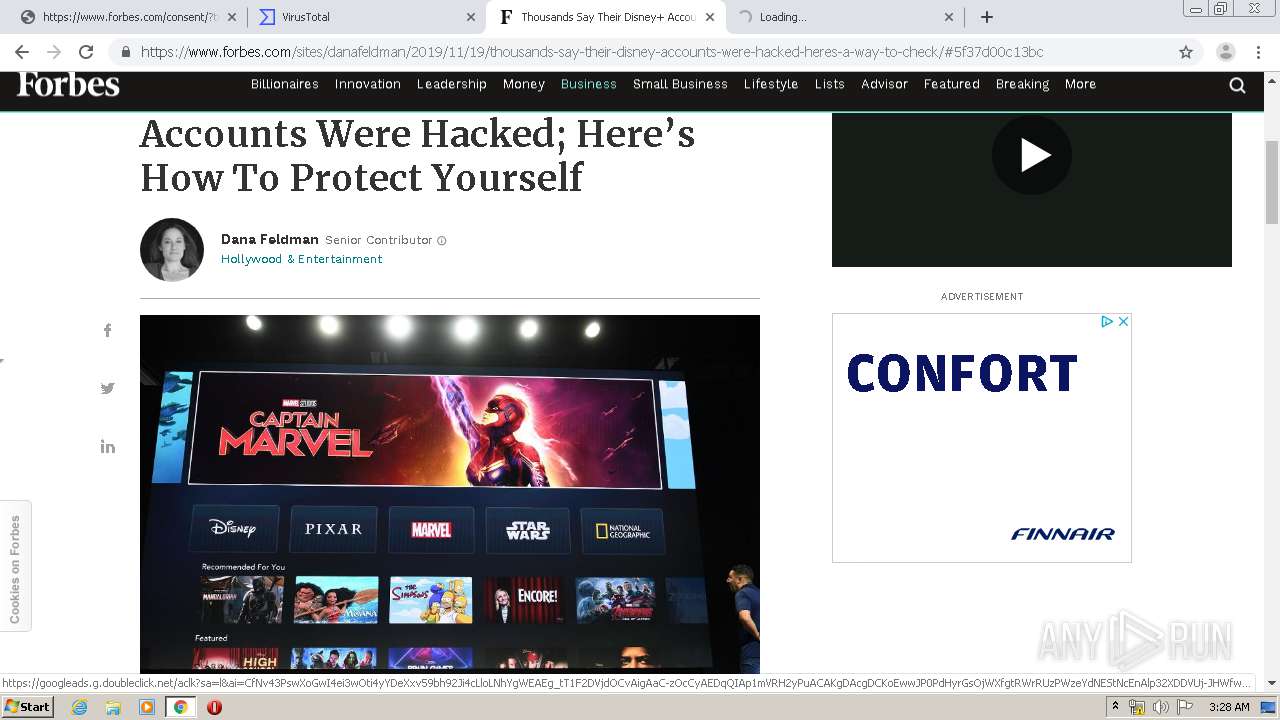Share article on Facebook
Viewport: 1280px width, 720px height.
pos(108,330)
